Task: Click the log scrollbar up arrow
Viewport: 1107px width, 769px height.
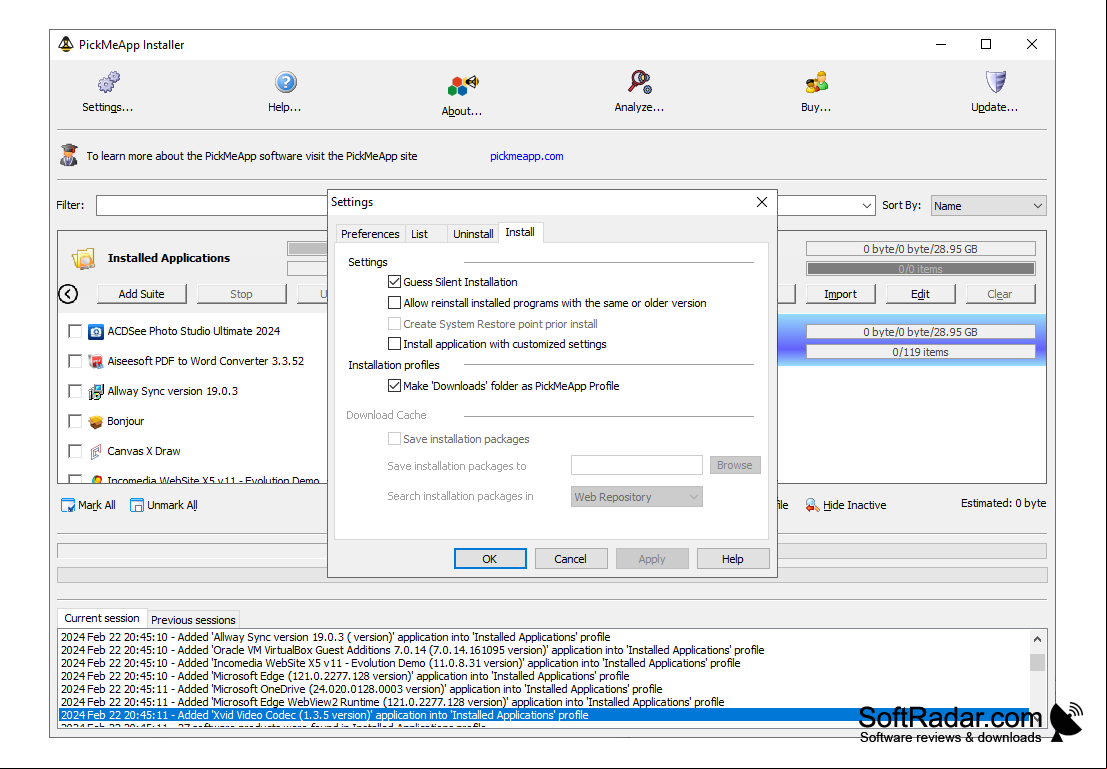Action: [x=1037, y=639]
